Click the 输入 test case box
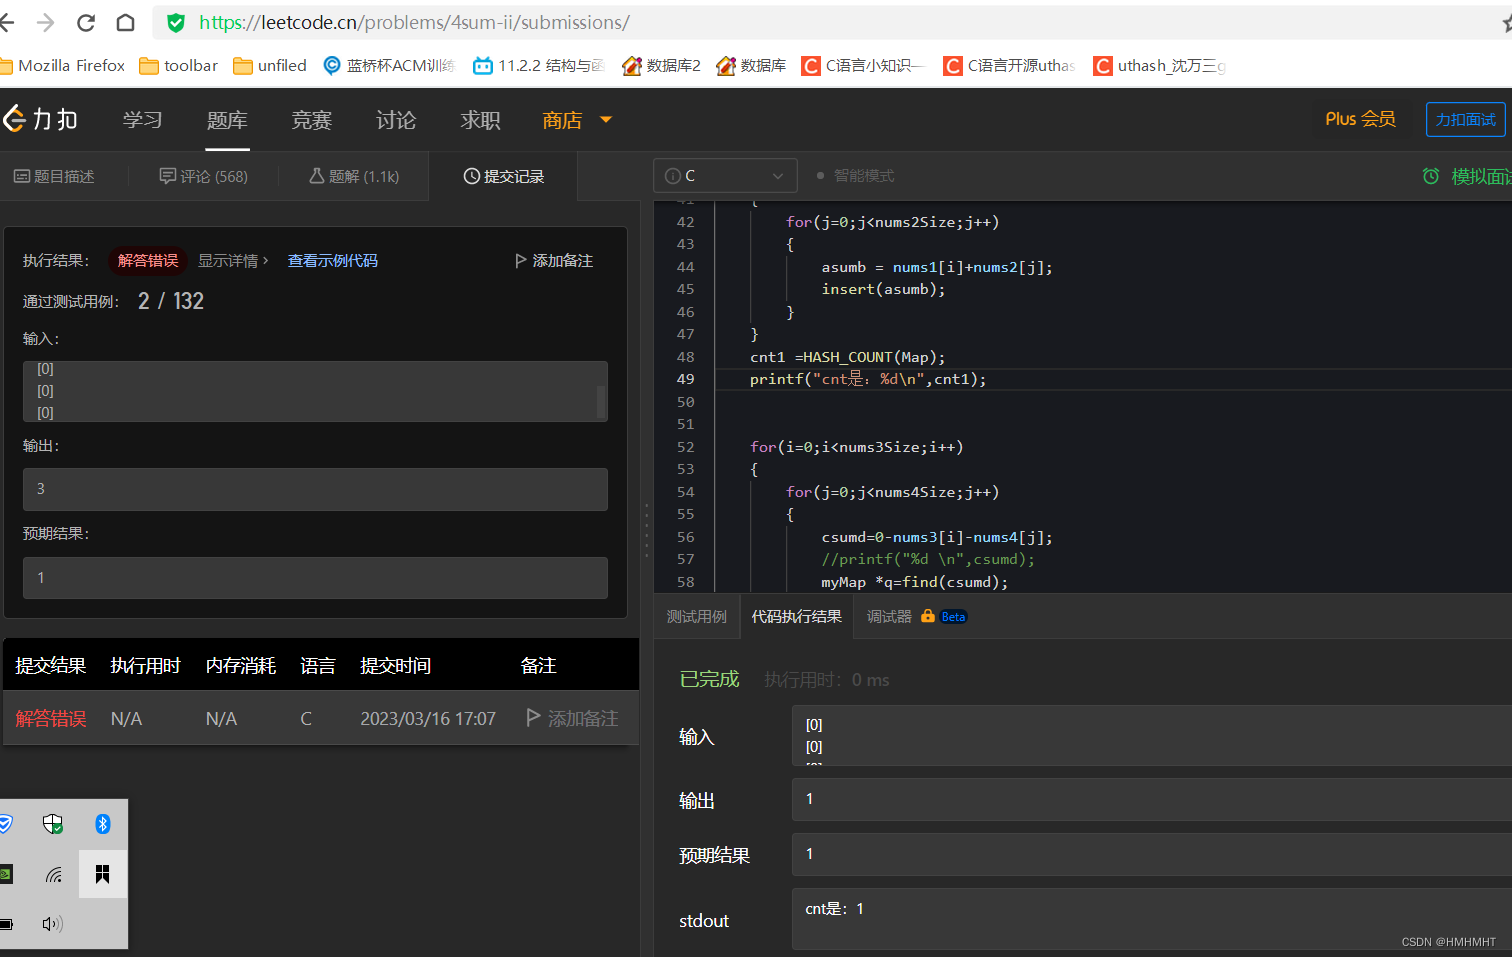The width and height of the screenshot is (1512, 957). click(315, 391)
